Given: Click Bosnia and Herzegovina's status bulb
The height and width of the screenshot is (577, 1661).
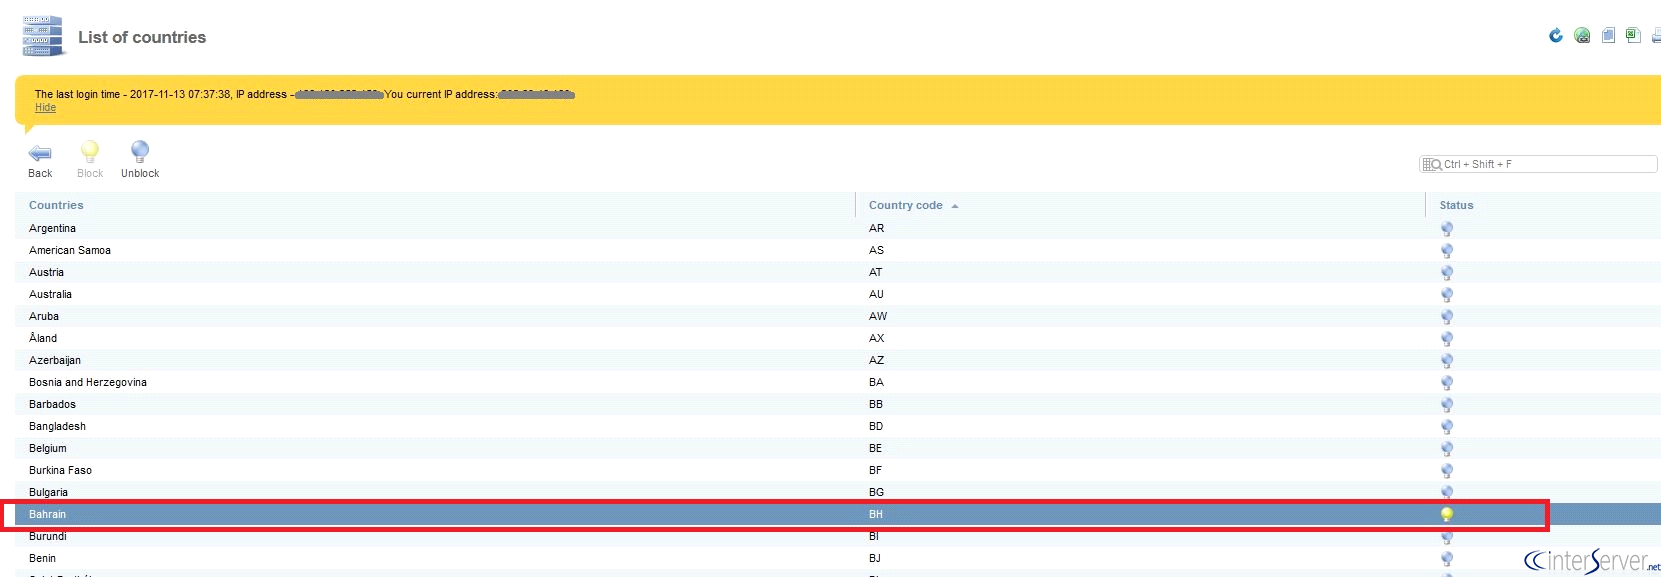Looking at the screenshot, I should click(x=1447, y=383).
